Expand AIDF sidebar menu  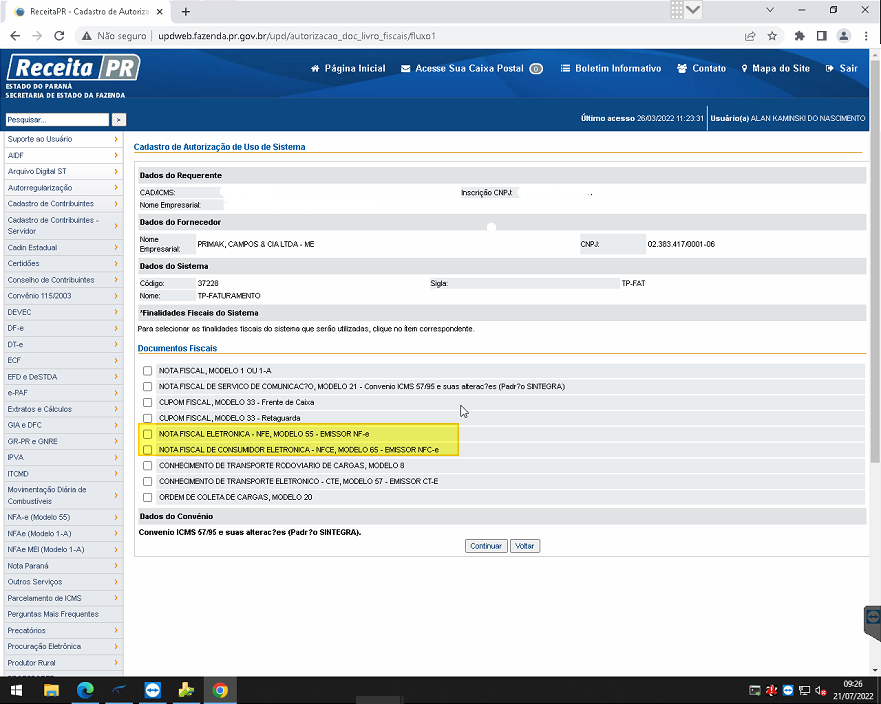63,155
